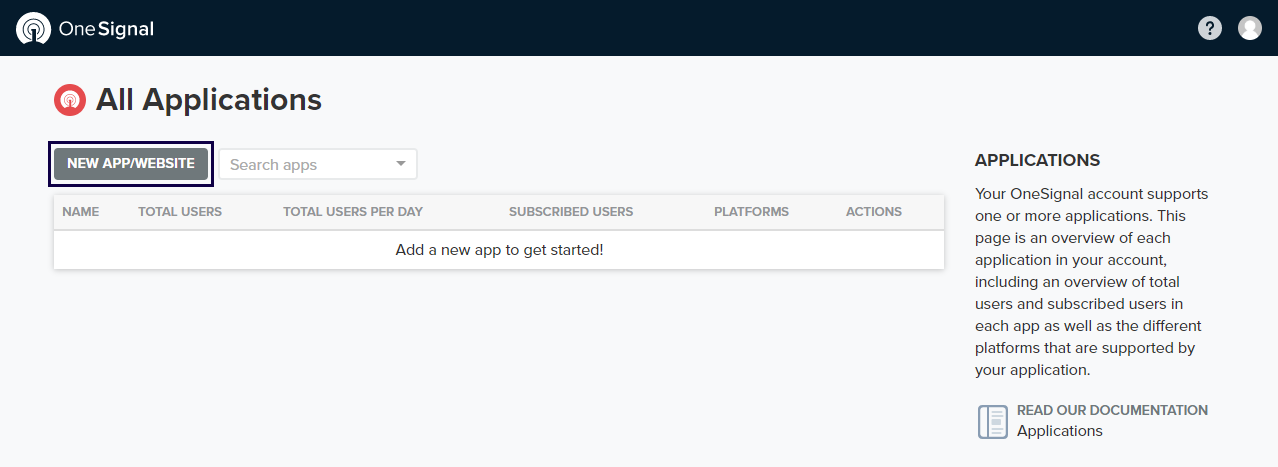Click the 'Add a new app' table row
Image resolution: width=1278 pixels, height=467 pixels.
[499, 250]
